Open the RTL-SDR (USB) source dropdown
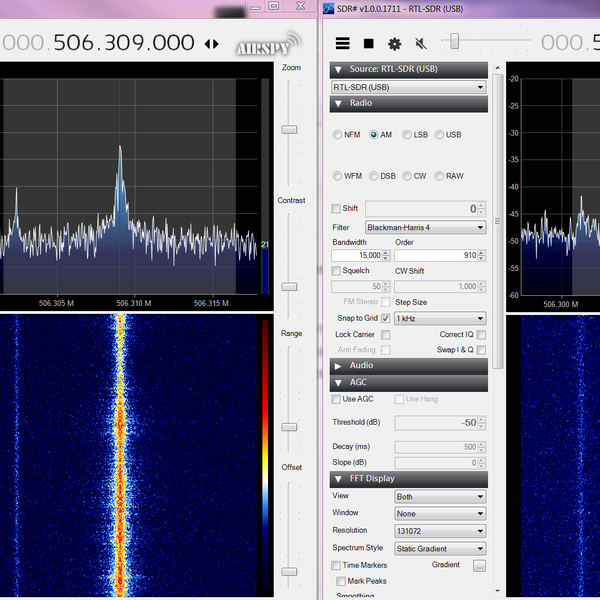Image resolution: width=600 pixels, height=600 pixels. (409, 87)
